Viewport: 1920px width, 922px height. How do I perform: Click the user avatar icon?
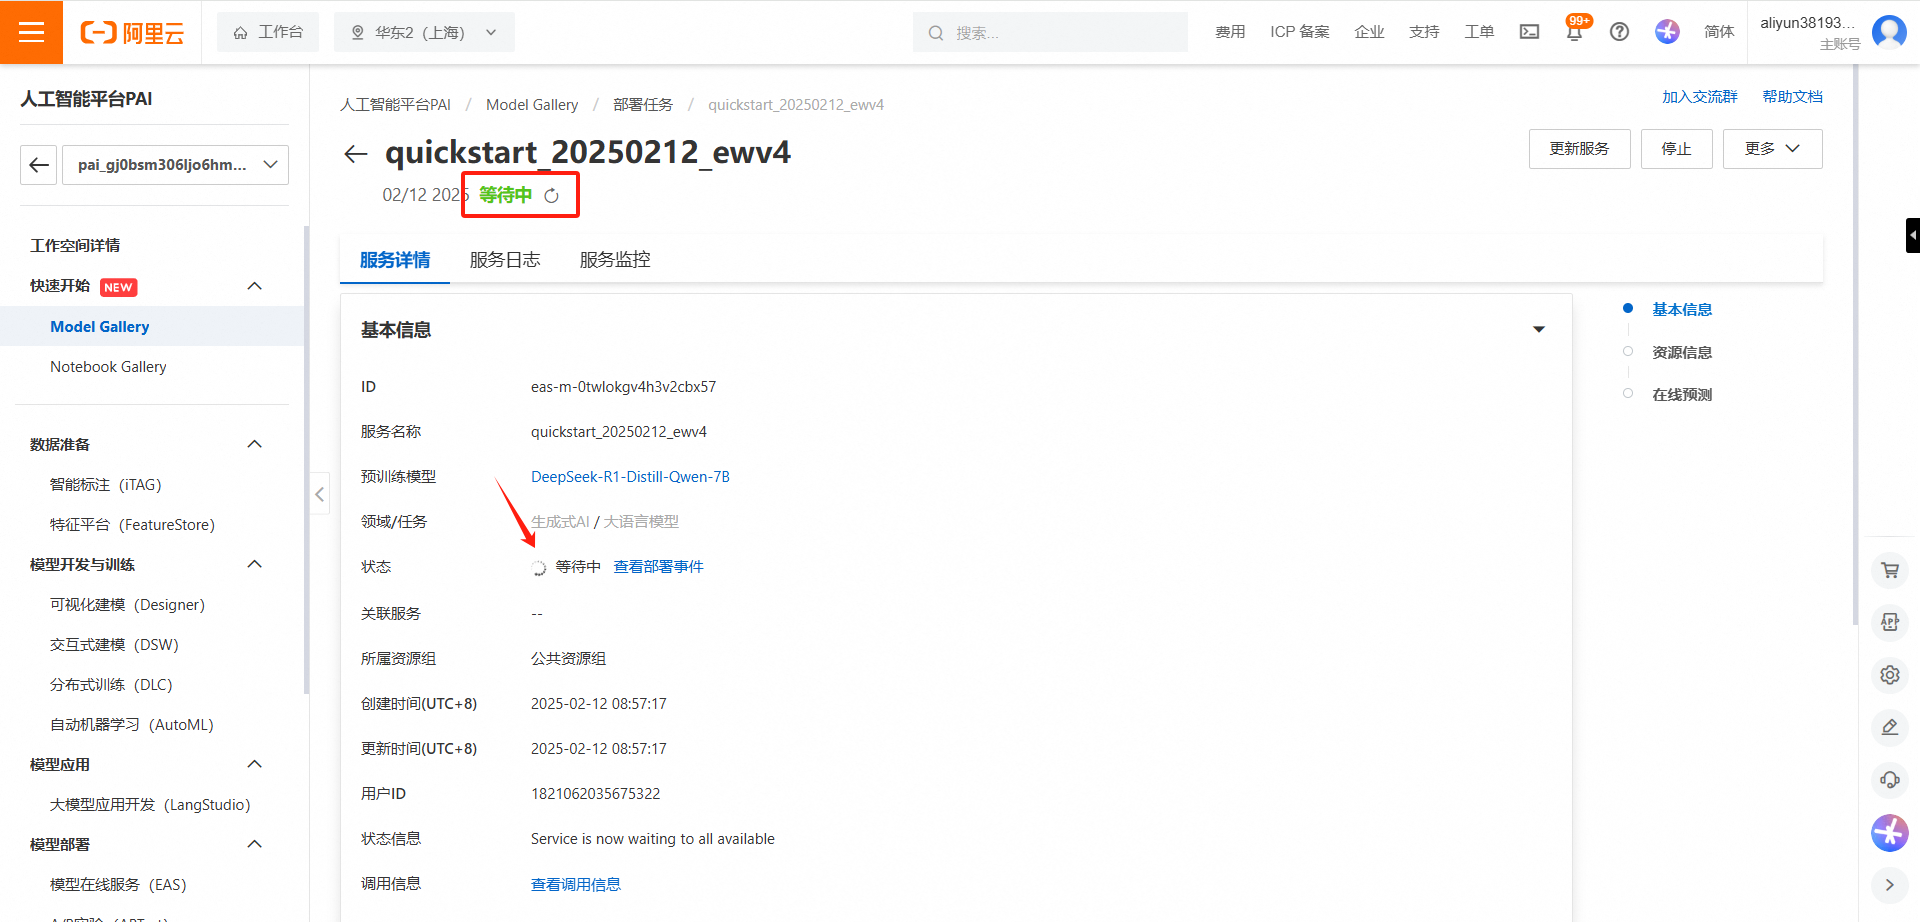[x=1889, y=32]
